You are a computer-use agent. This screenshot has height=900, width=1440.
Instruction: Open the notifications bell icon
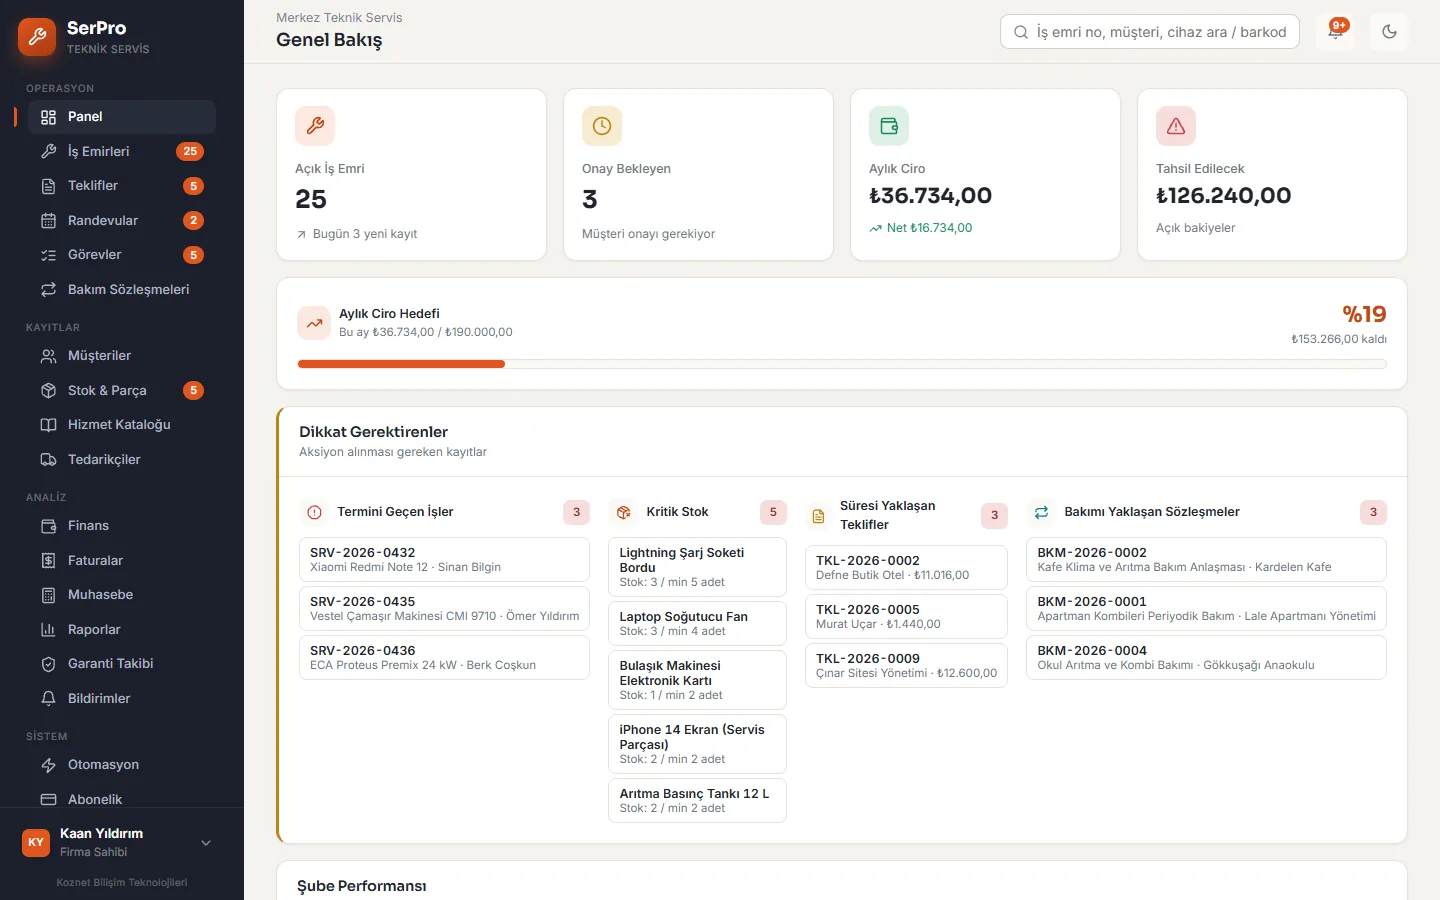(x=1335, y=32)
